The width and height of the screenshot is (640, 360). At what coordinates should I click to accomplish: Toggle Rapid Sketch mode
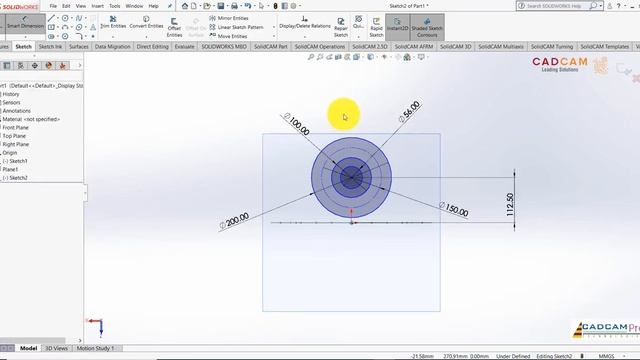tap(376, 27)
